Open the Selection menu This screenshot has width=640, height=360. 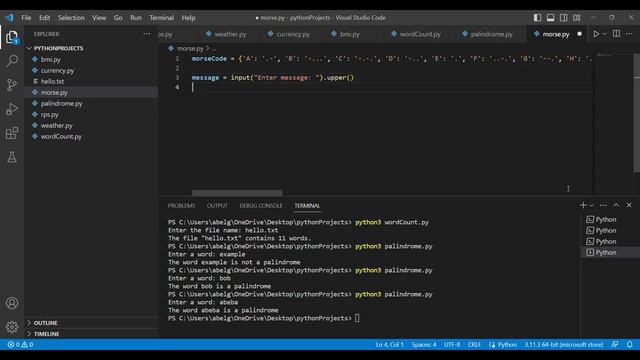[71, 18]
